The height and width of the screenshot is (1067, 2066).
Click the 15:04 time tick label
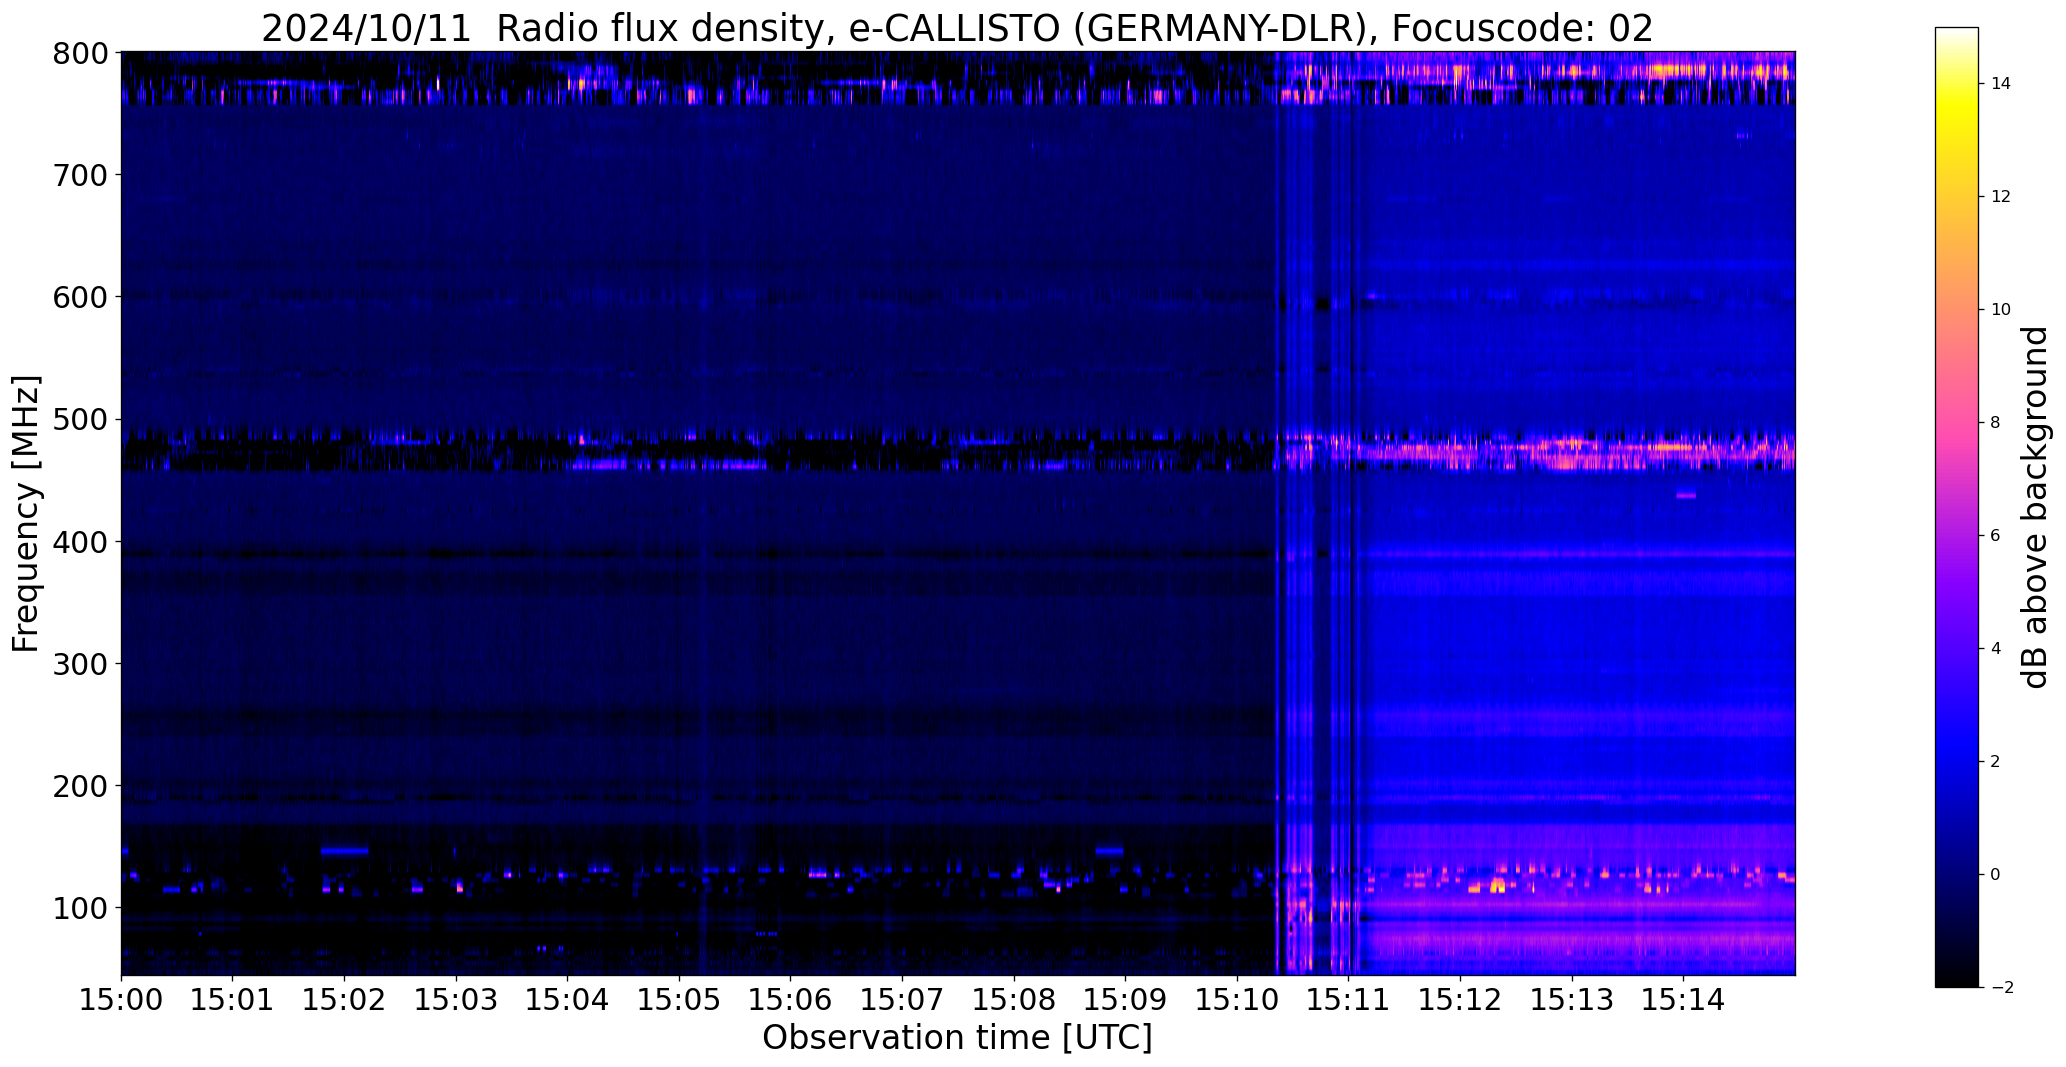[x=568, y=1000]
